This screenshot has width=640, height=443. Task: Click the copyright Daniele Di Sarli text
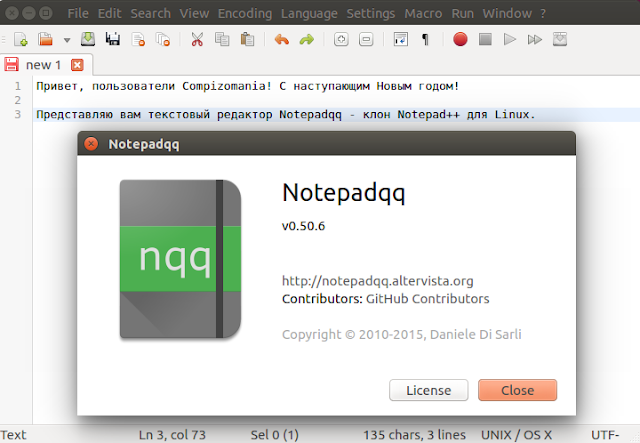coord(402,334)
